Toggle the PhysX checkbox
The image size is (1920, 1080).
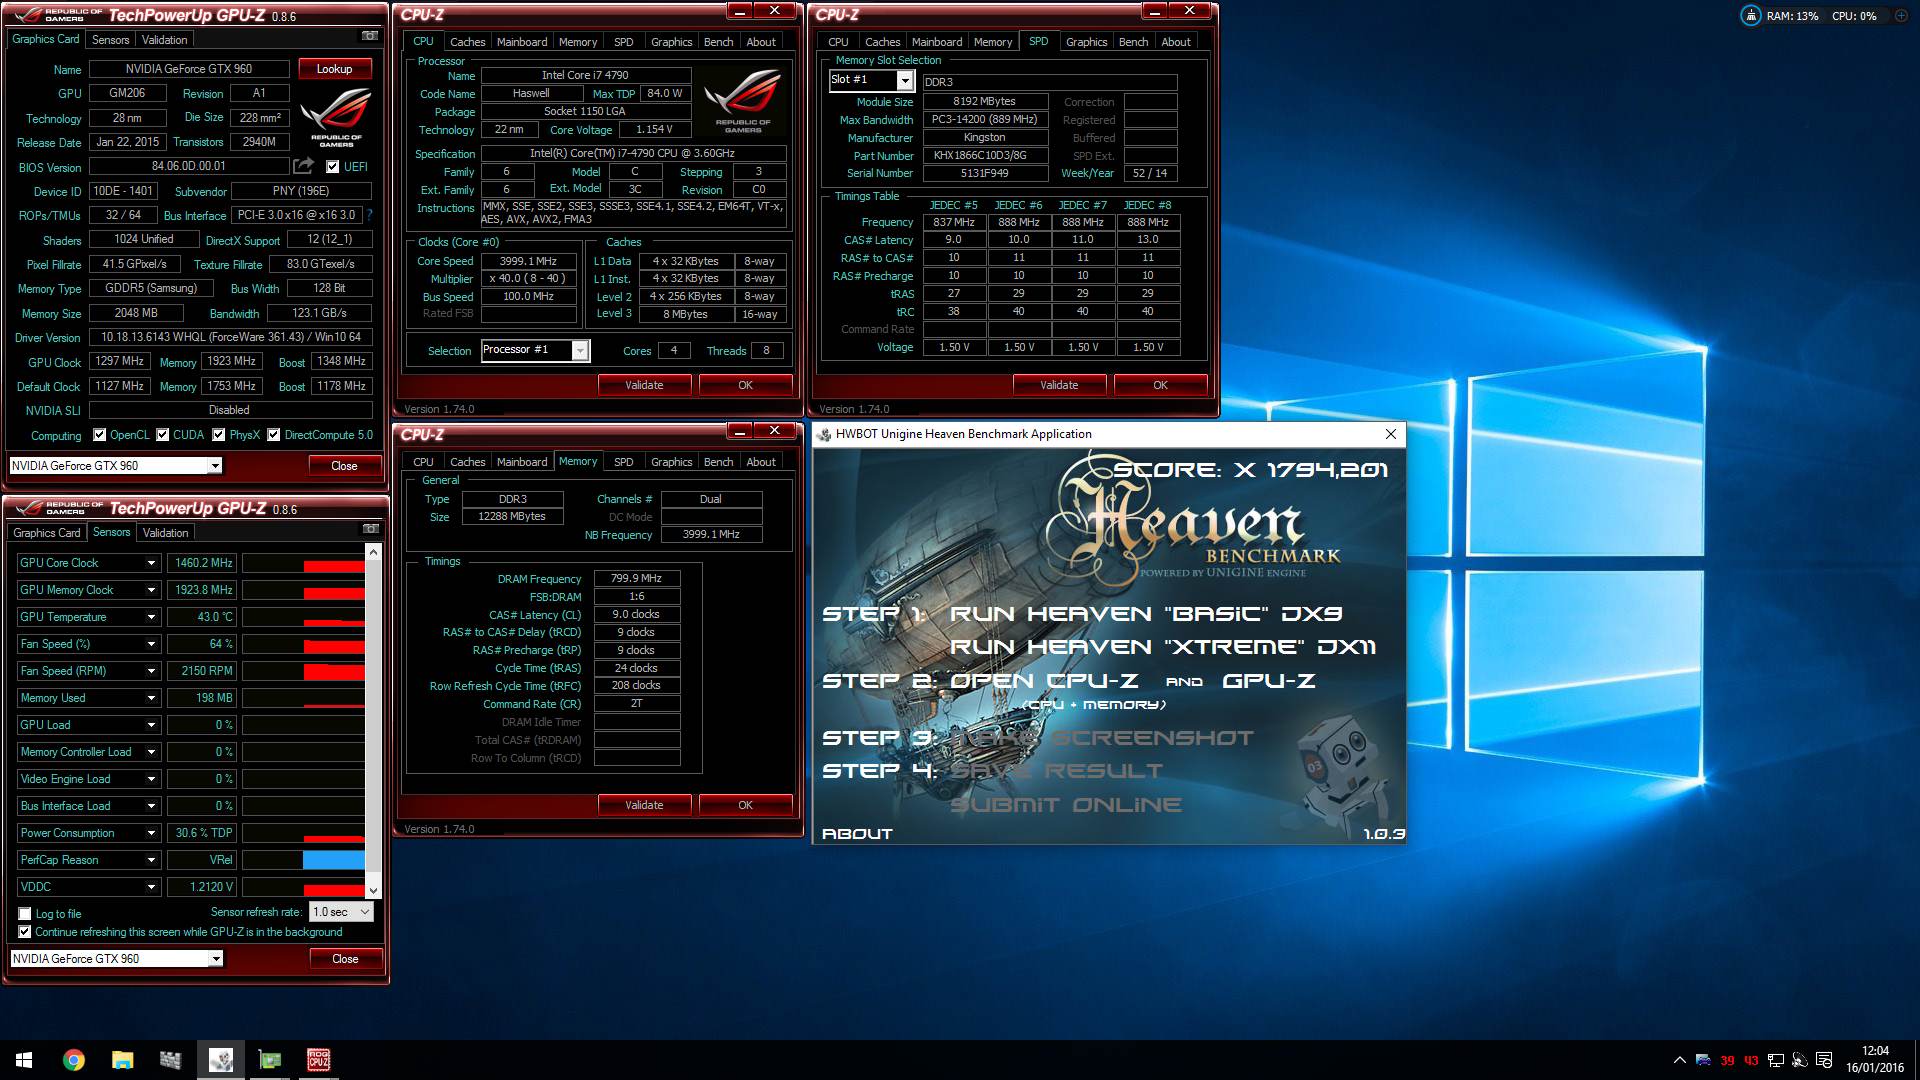pyautogui.click(x=219, y=435)
